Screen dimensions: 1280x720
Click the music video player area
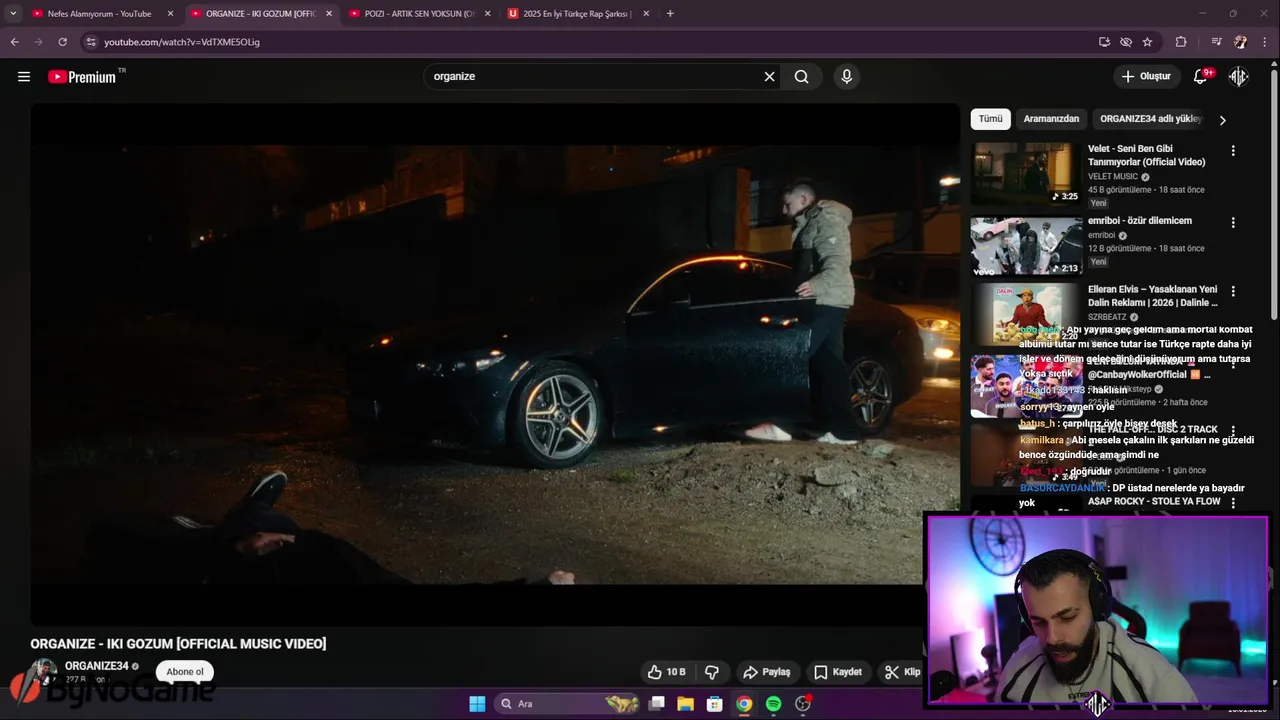click(x=495, y=365)
